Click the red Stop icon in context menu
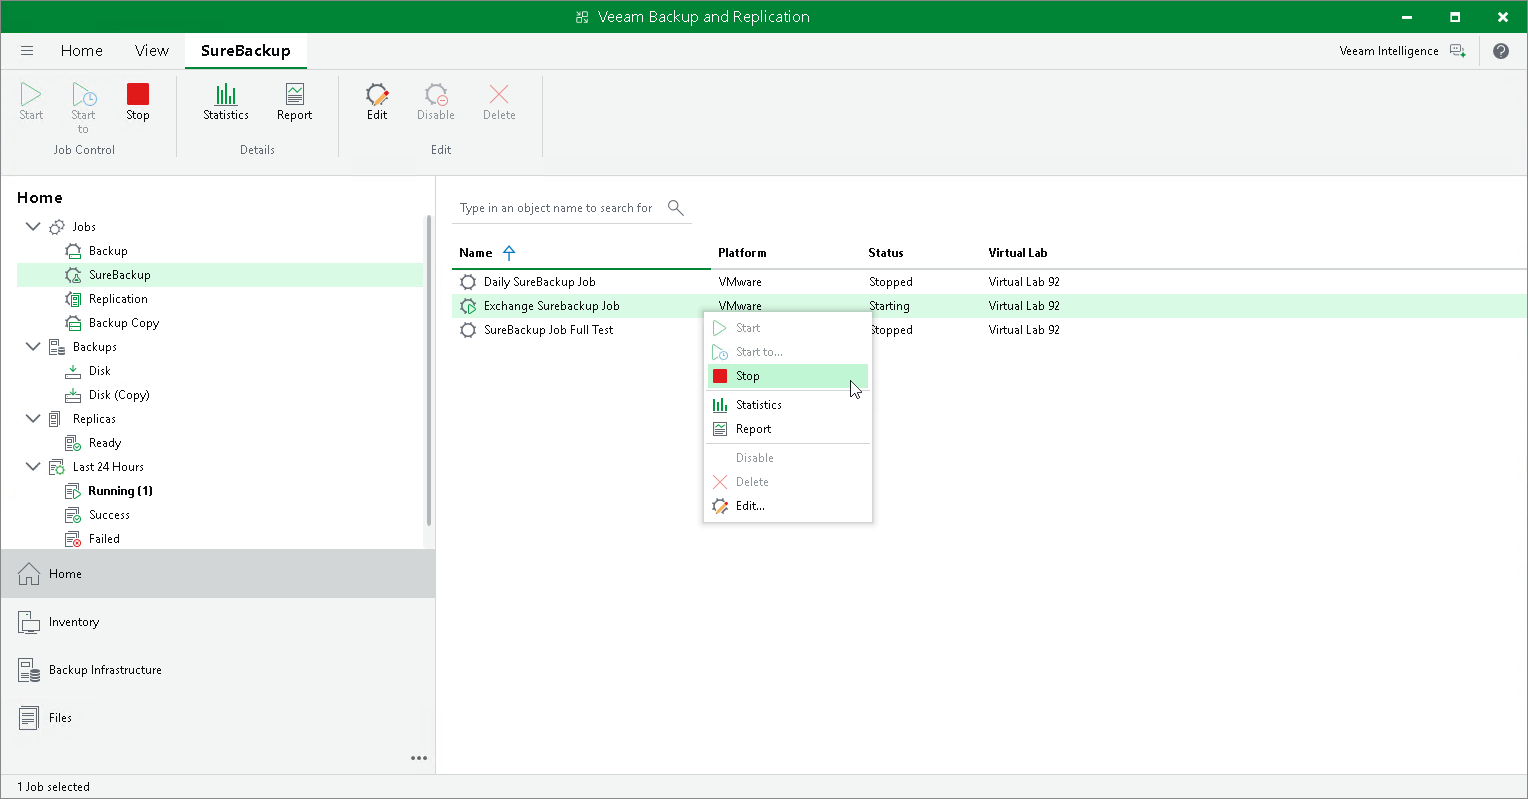Viewport: 1528px width, 799px height. click(x=720, y=376)
